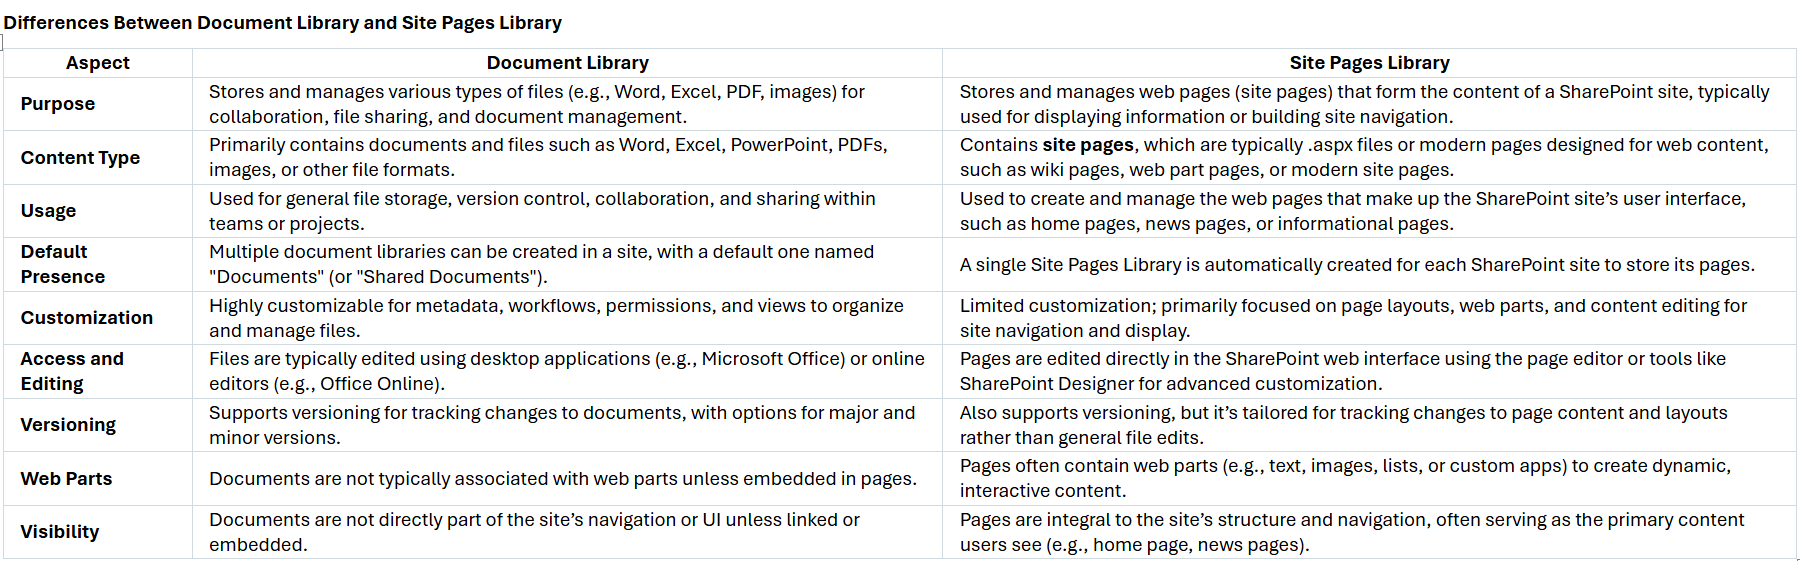Click the 'Content Type' row label

(x=80, y=158)
